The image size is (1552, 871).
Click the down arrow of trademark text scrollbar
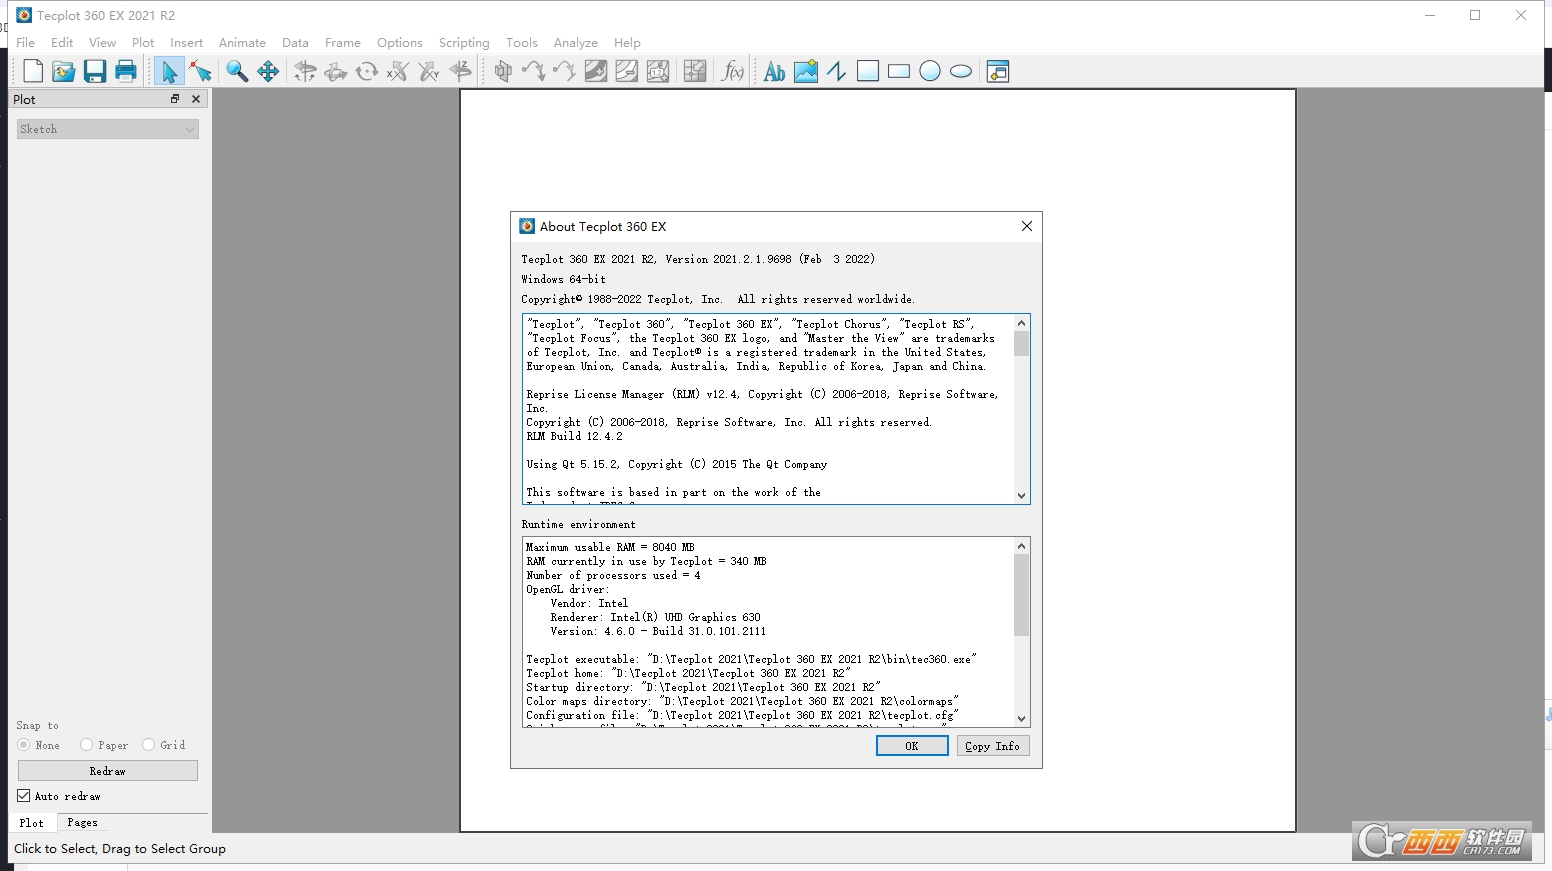[x=1021, y=496]
